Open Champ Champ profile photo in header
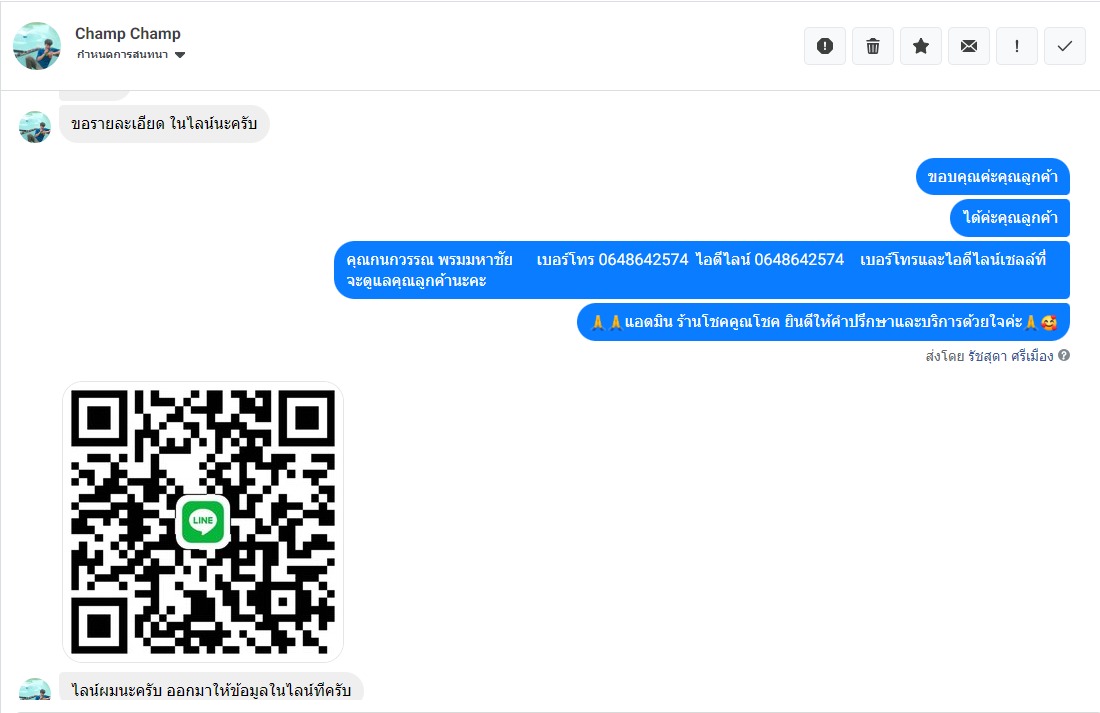Screen dimensions: 1100x713 pos(37,46)
